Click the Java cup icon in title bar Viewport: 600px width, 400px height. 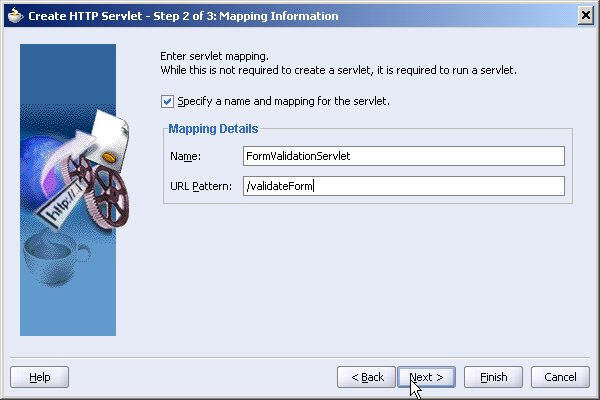pyautogui.click(x=15, y=16)
